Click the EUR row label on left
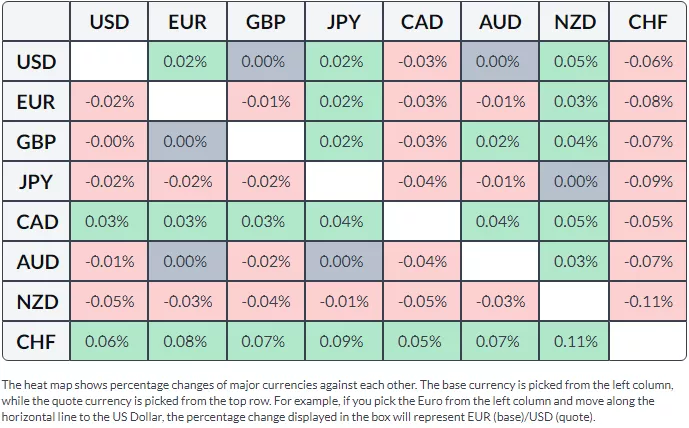The width and height of the screenshot is (689, 428). 36,101
